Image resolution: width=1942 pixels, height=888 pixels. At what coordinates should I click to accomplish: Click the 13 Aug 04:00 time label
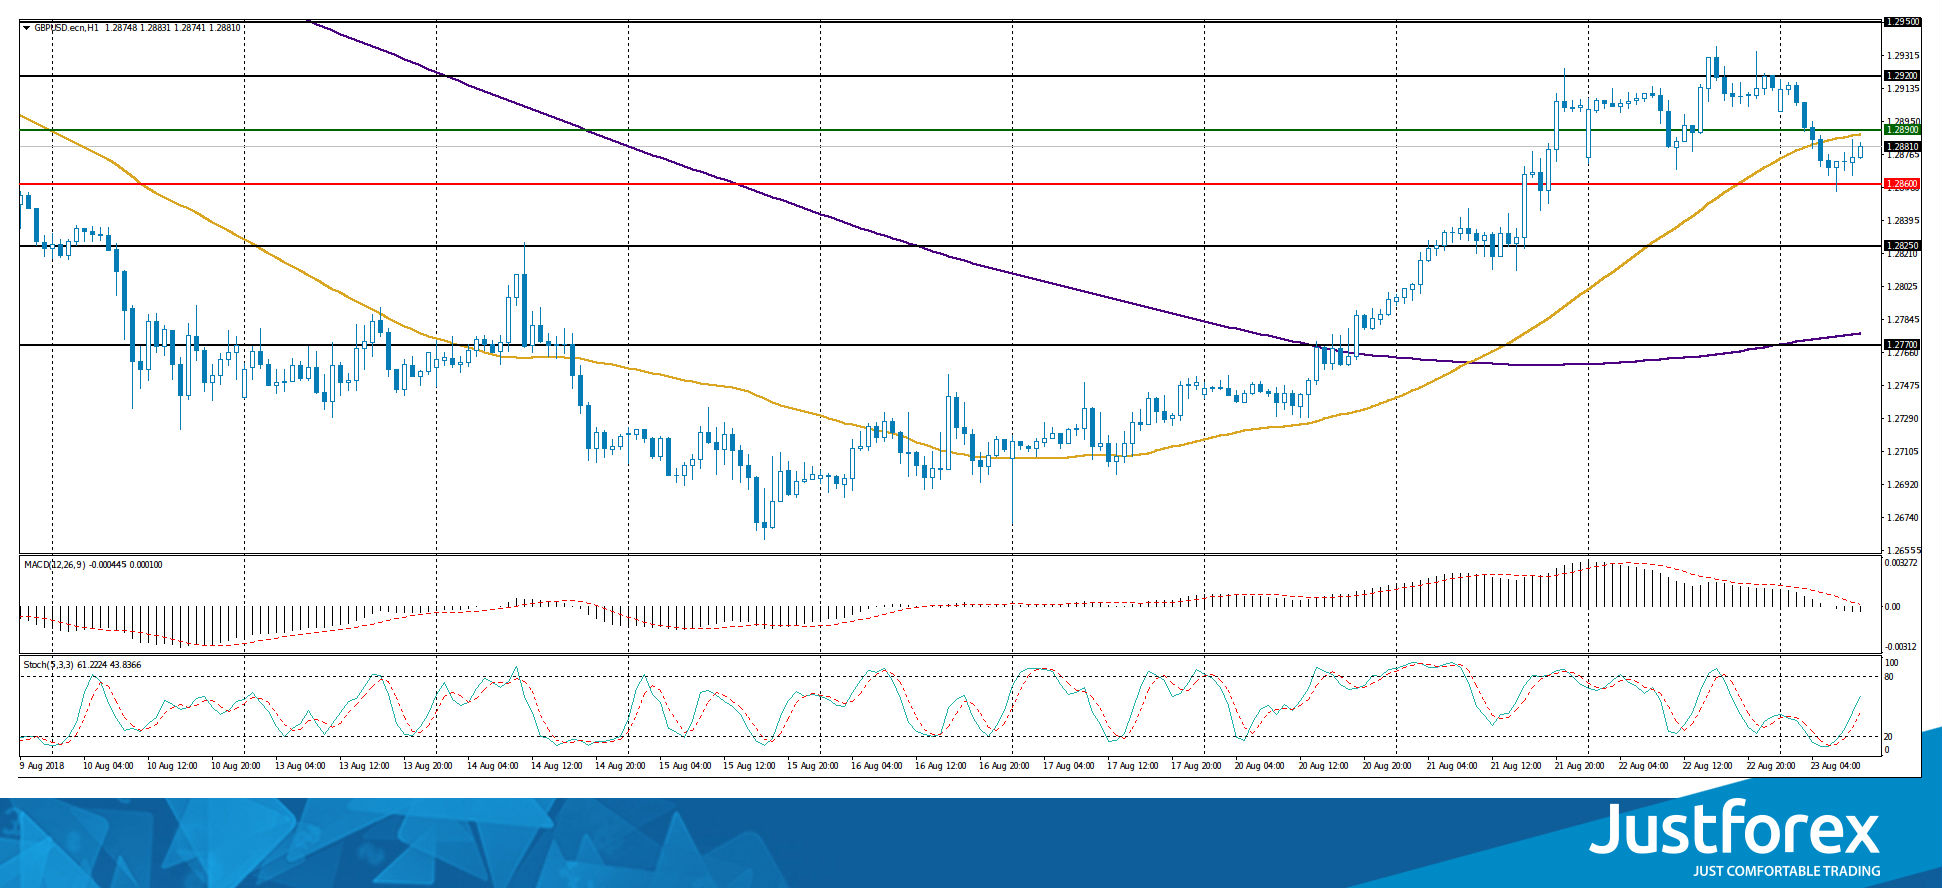click(x=300, y=766)
